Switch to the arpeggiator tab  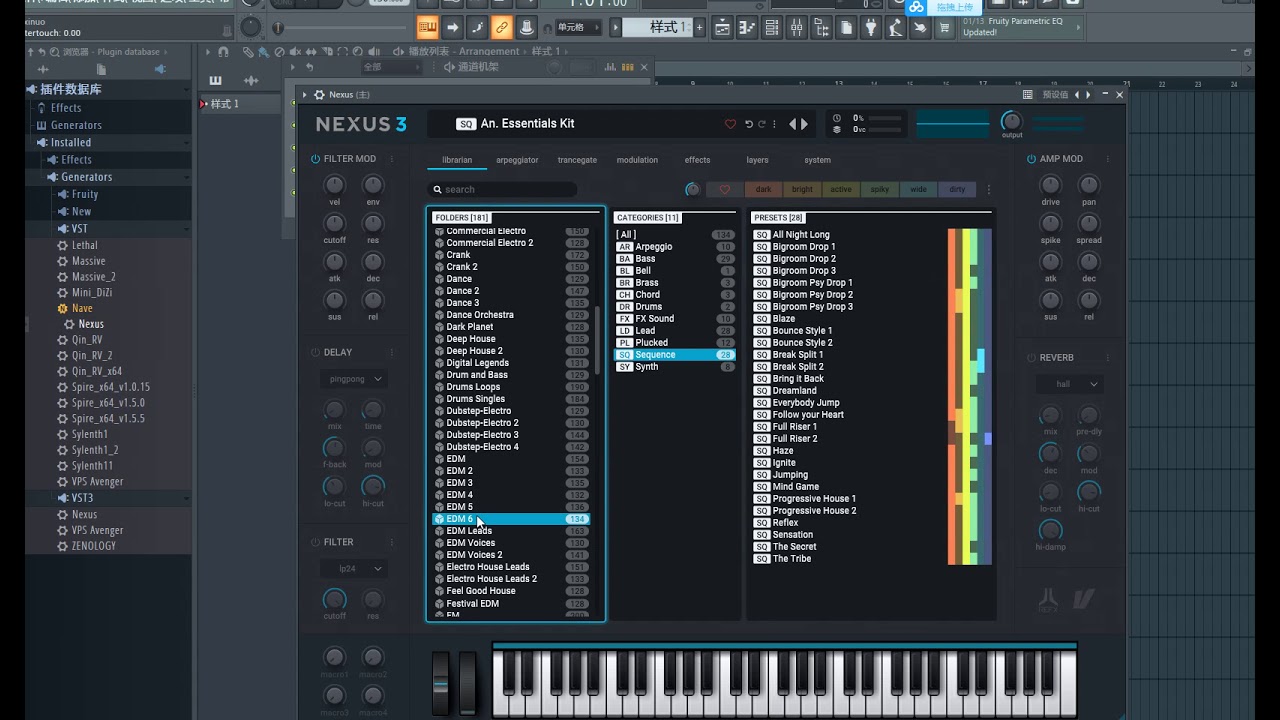[517, 160]
